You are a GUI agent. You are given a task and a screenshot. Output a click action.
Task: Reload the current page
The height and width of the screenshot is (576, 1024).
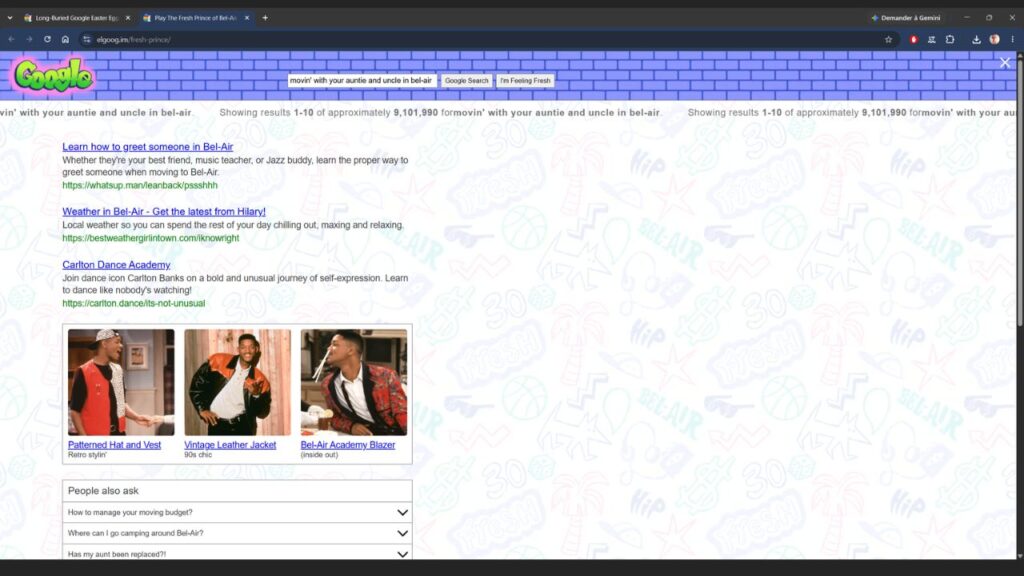[47, 39]
